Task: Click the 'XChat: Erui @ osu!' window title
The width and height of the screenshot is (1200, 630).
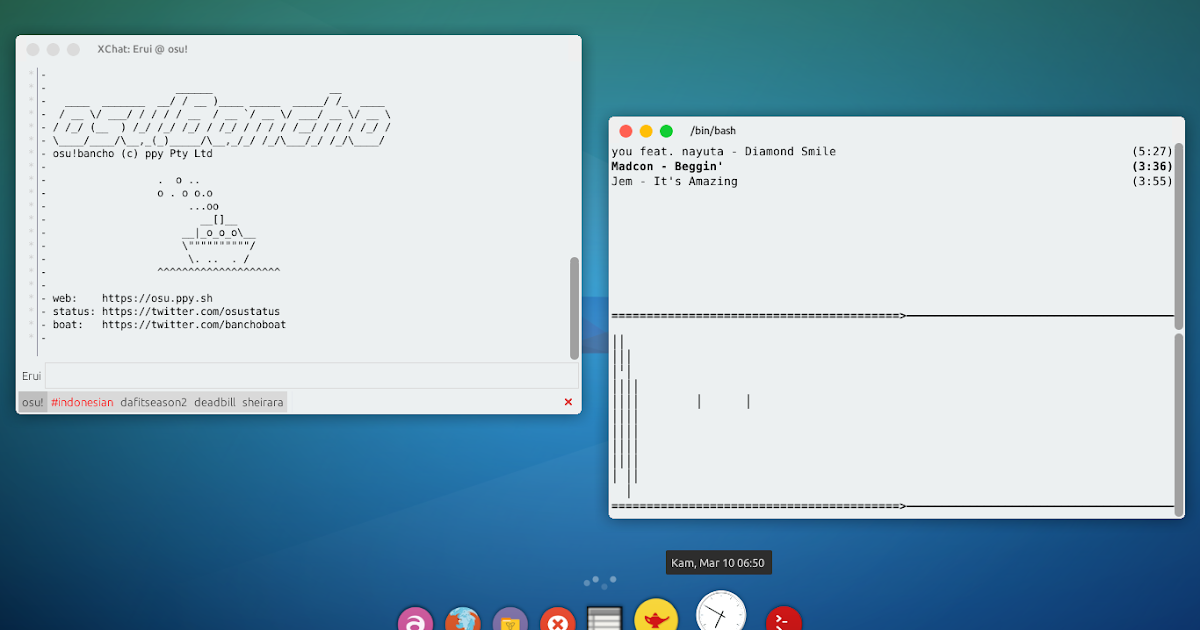Action: 142,49
